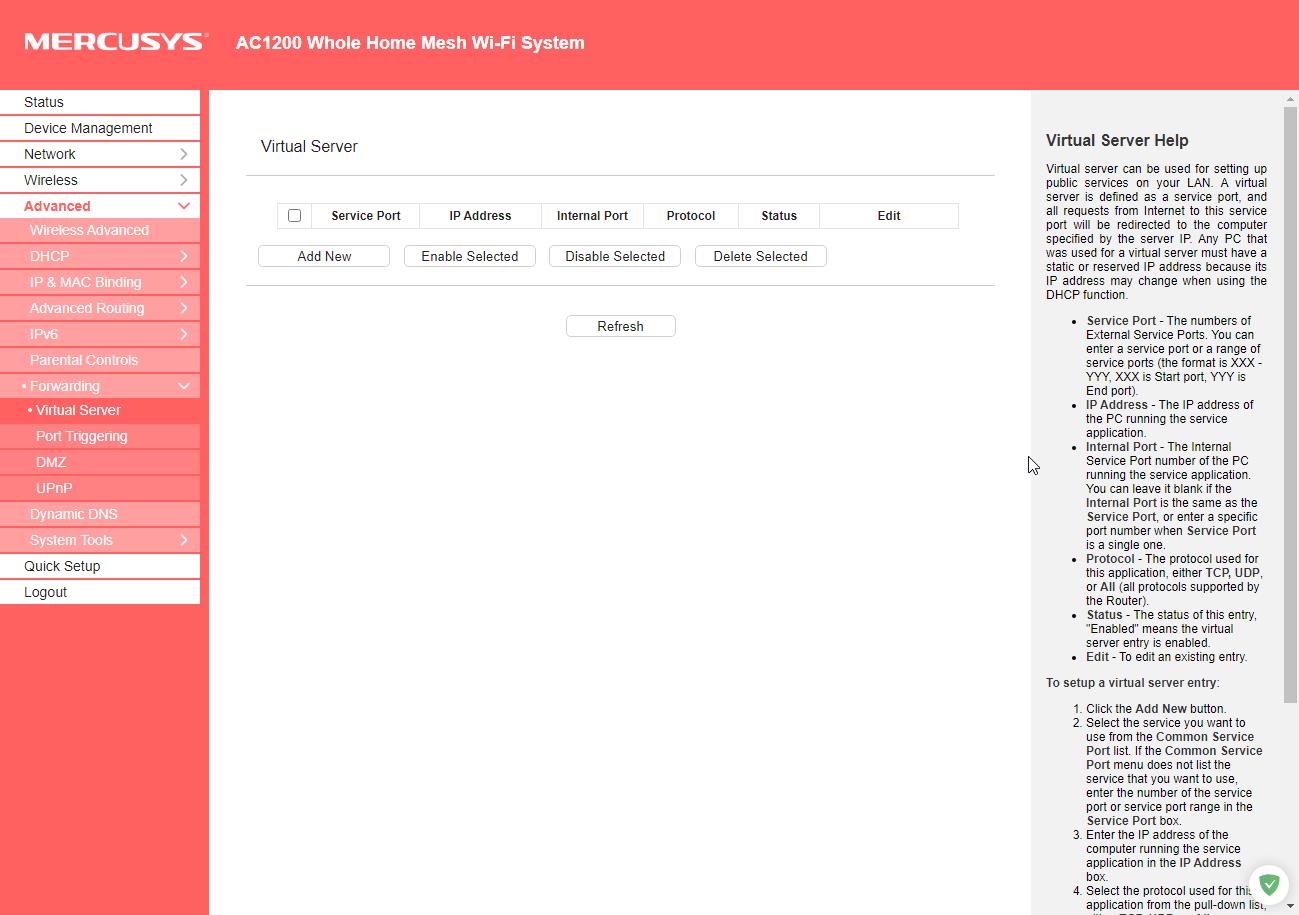Expand the Network menu chevron
The height and width of the screenshot is (915, 1299).
[184, 154]
